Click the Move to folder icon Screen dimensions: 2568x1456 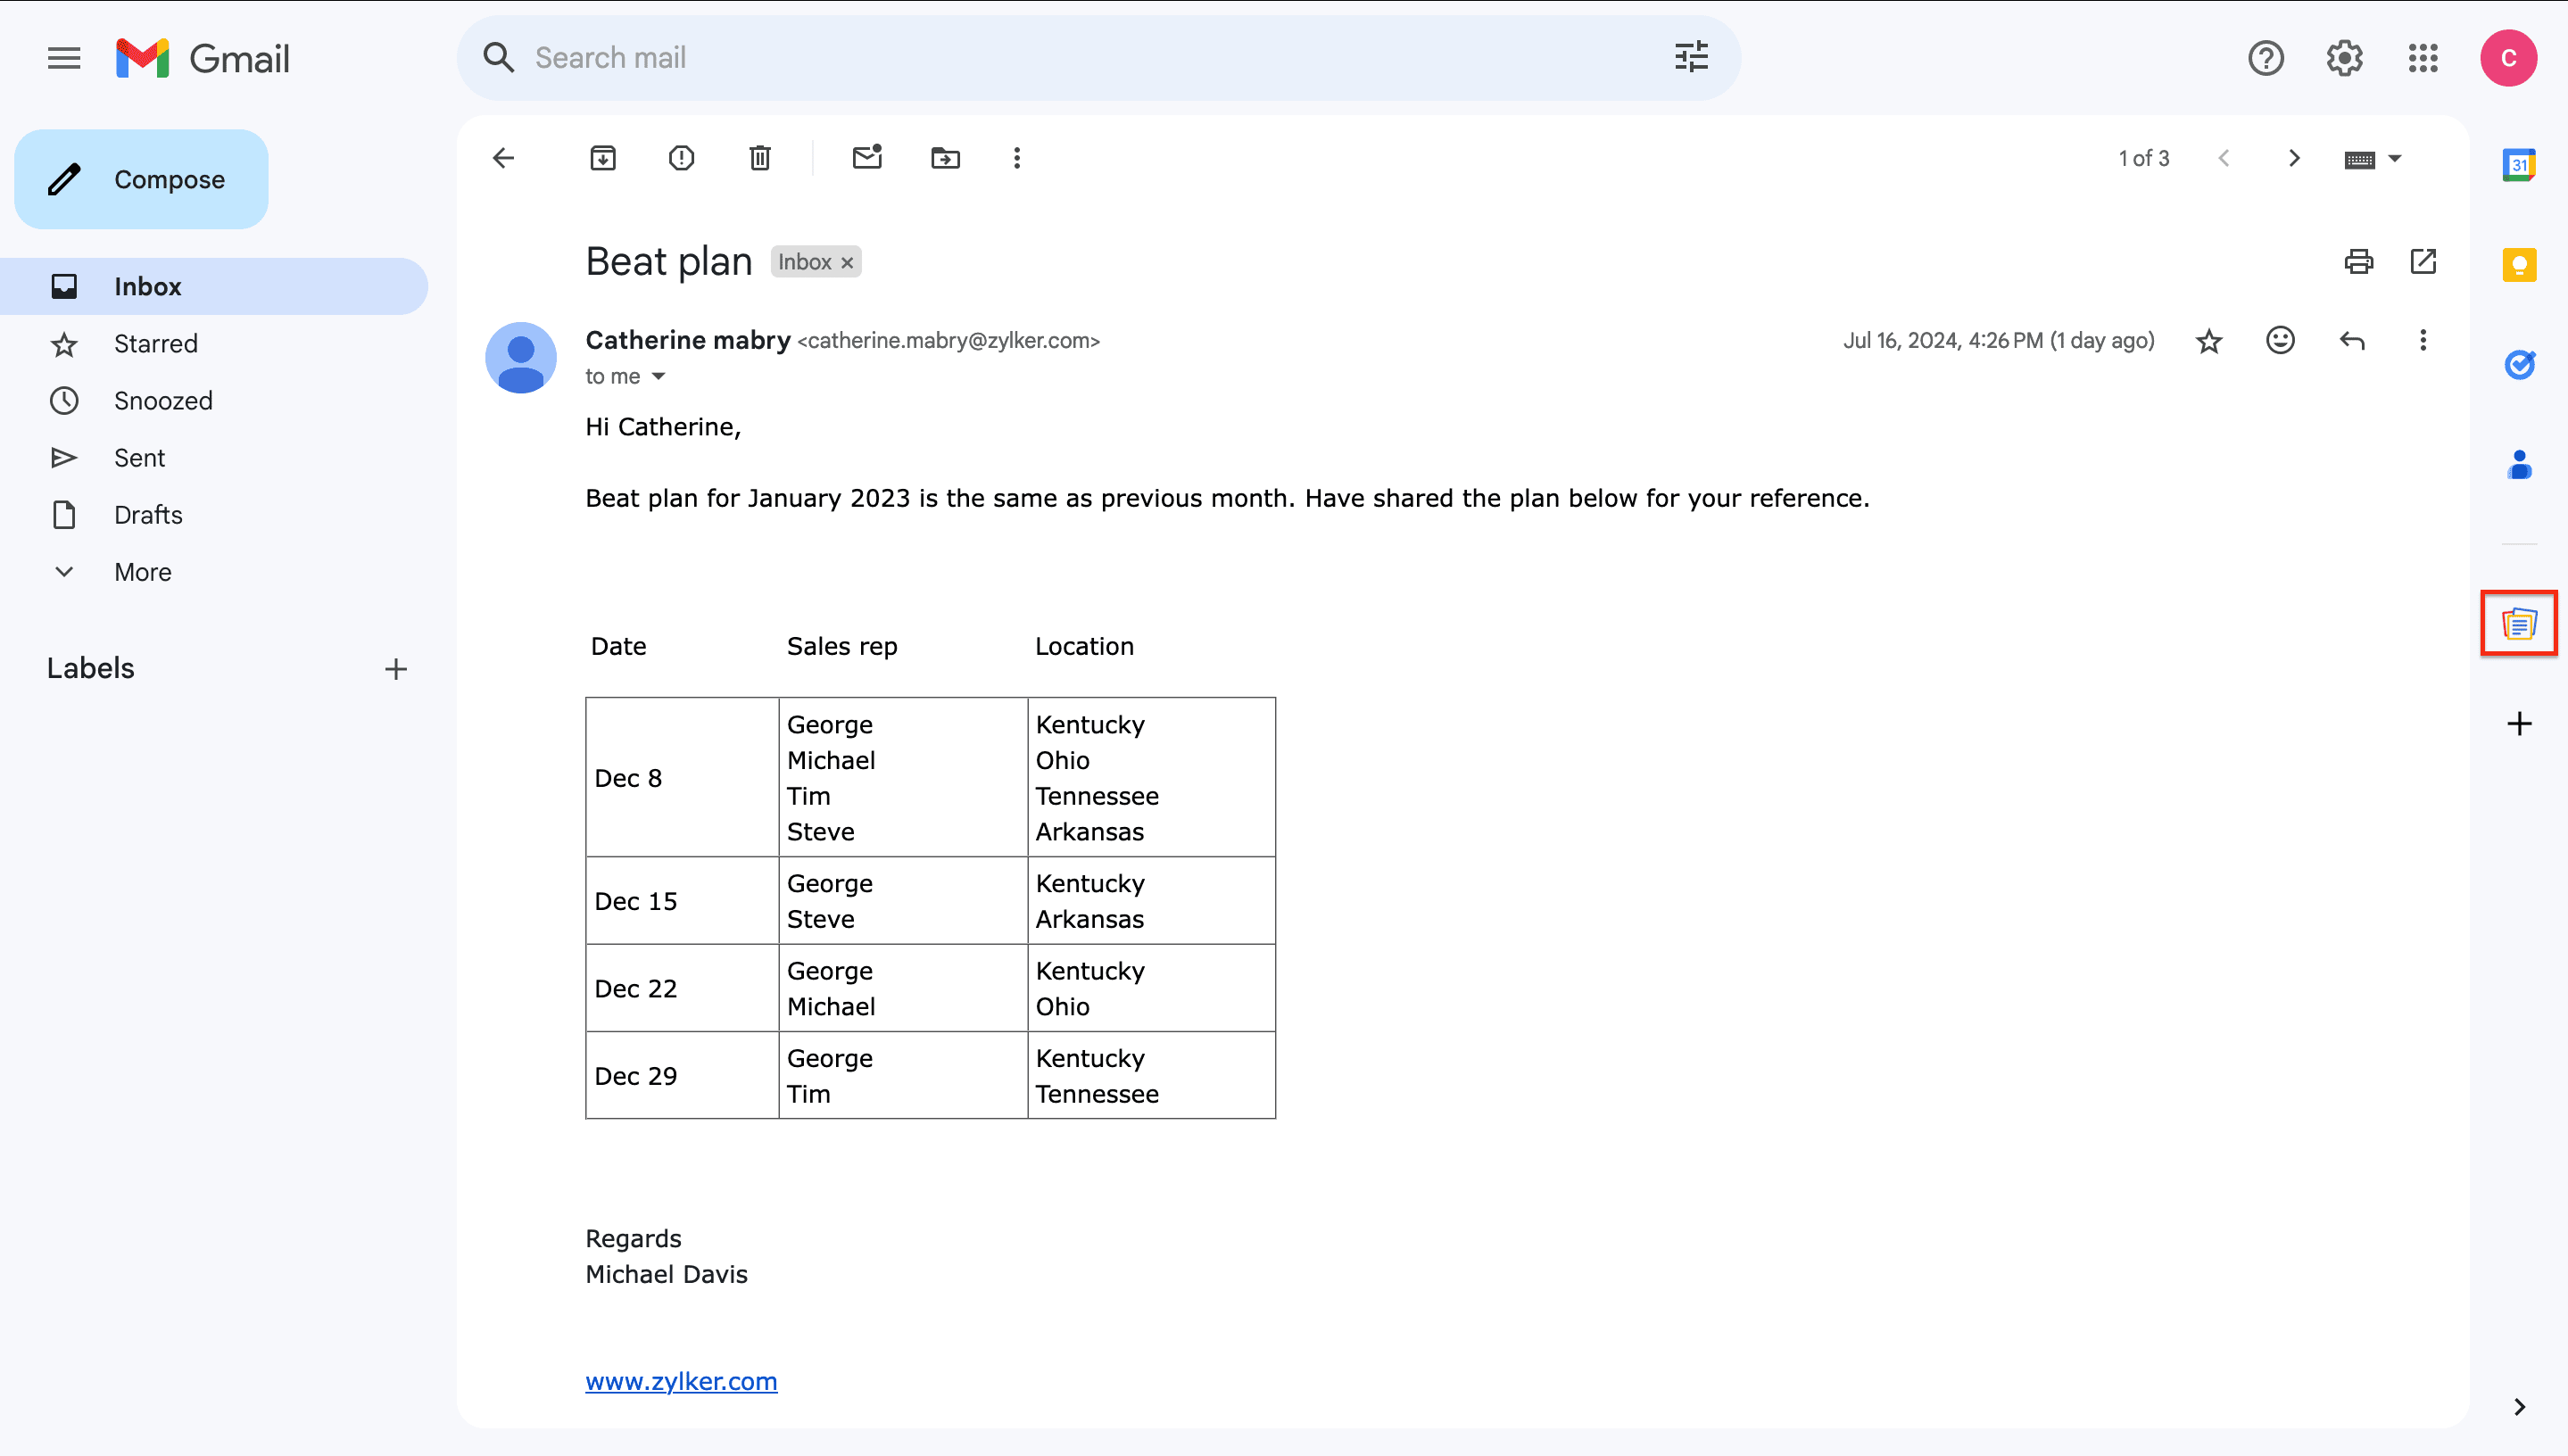945,158
